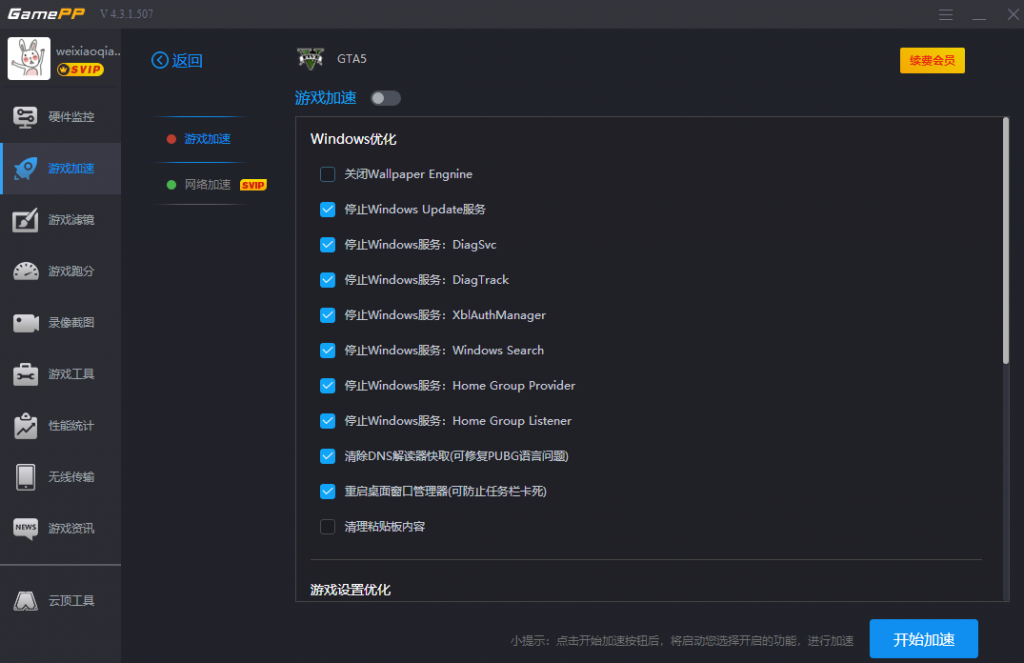Screen dimensions: 1024x663
Task: Open the performance statistics chart icon (性能统计)
Action: pyautogui.click(x=25, y=426)
